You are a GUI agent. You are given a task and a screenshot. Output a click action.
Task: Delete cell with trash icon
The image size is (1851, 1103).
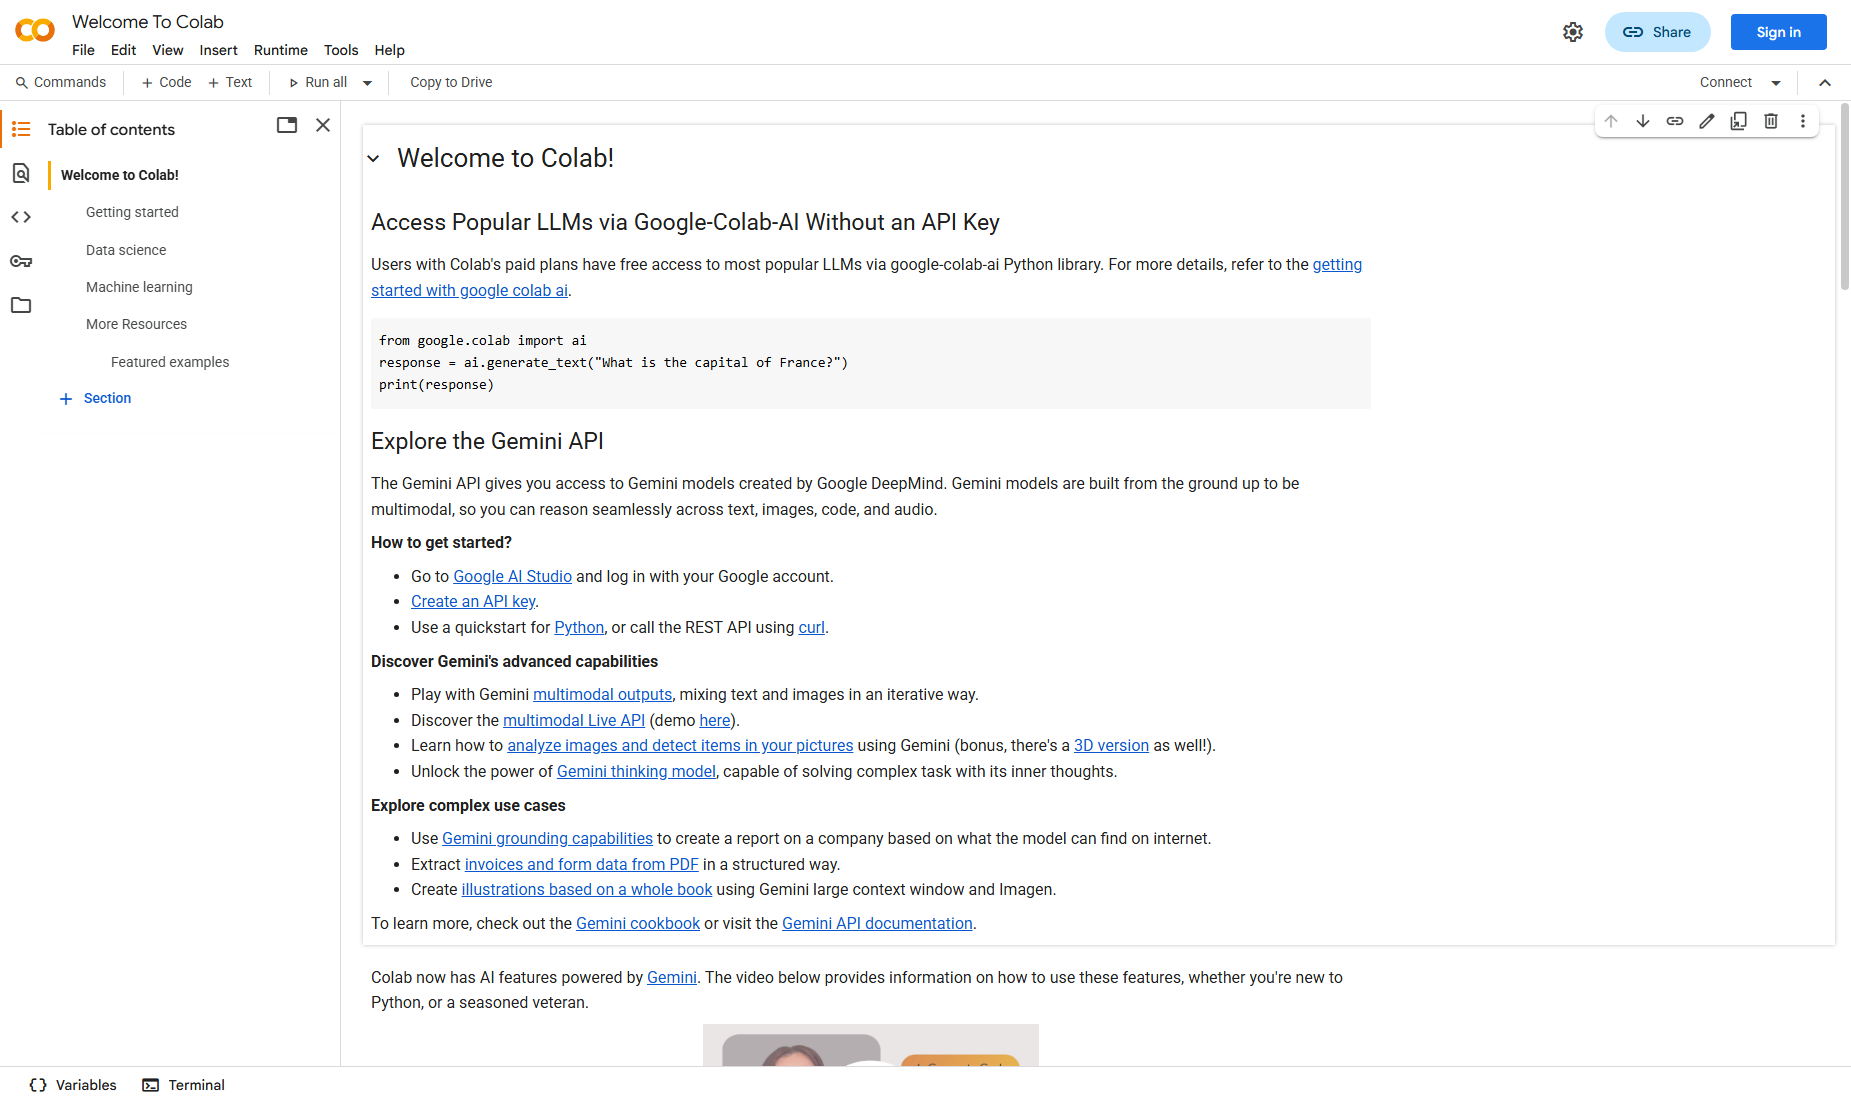[1771, 121]
